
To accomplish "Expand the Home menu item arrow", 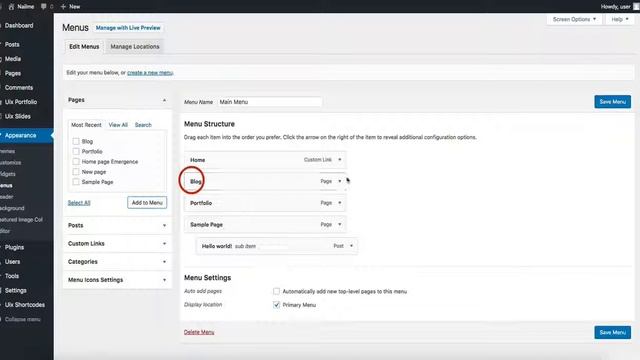I will (340, 160).
